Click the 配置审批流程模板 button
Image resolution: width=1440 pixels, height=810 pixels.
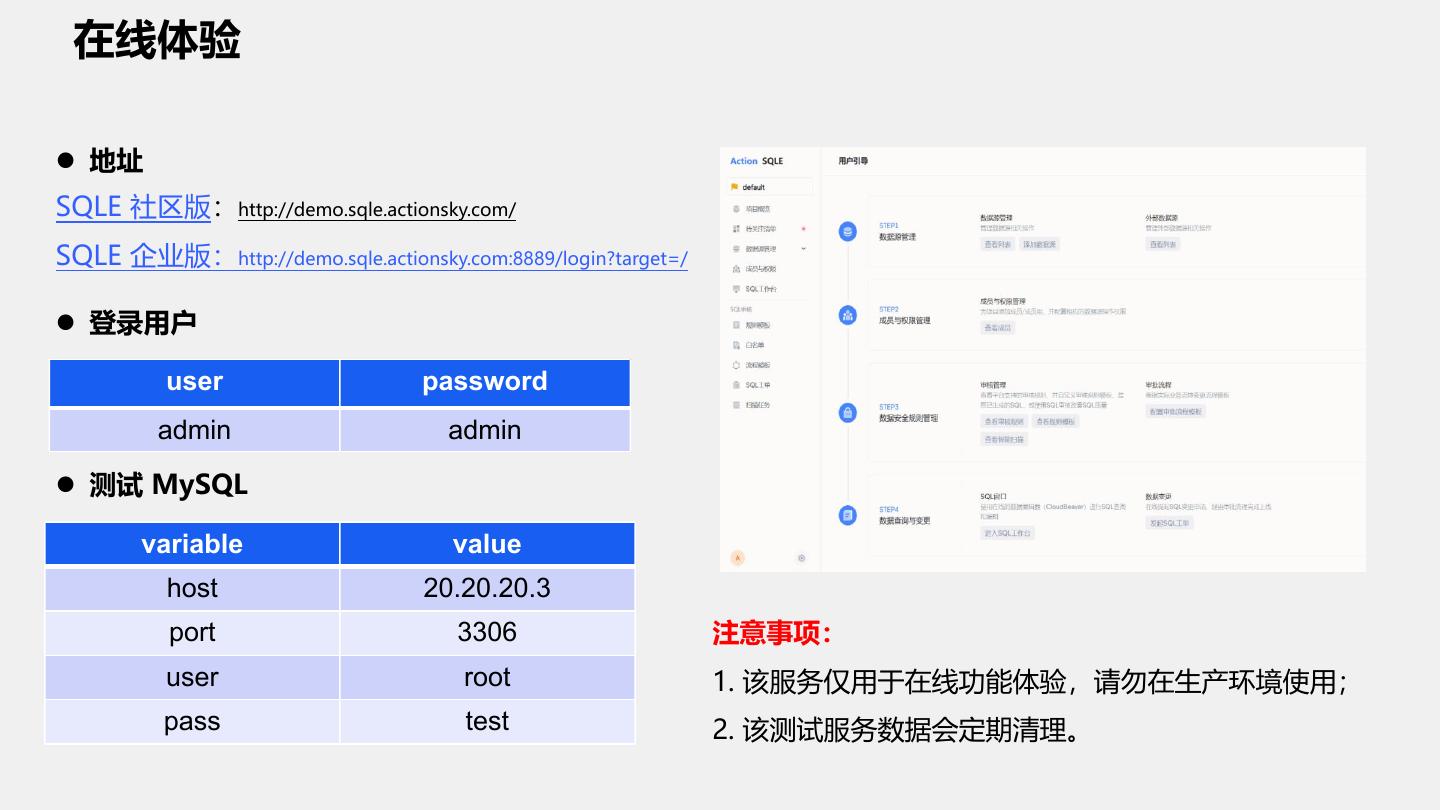[x=1176, y=411]
